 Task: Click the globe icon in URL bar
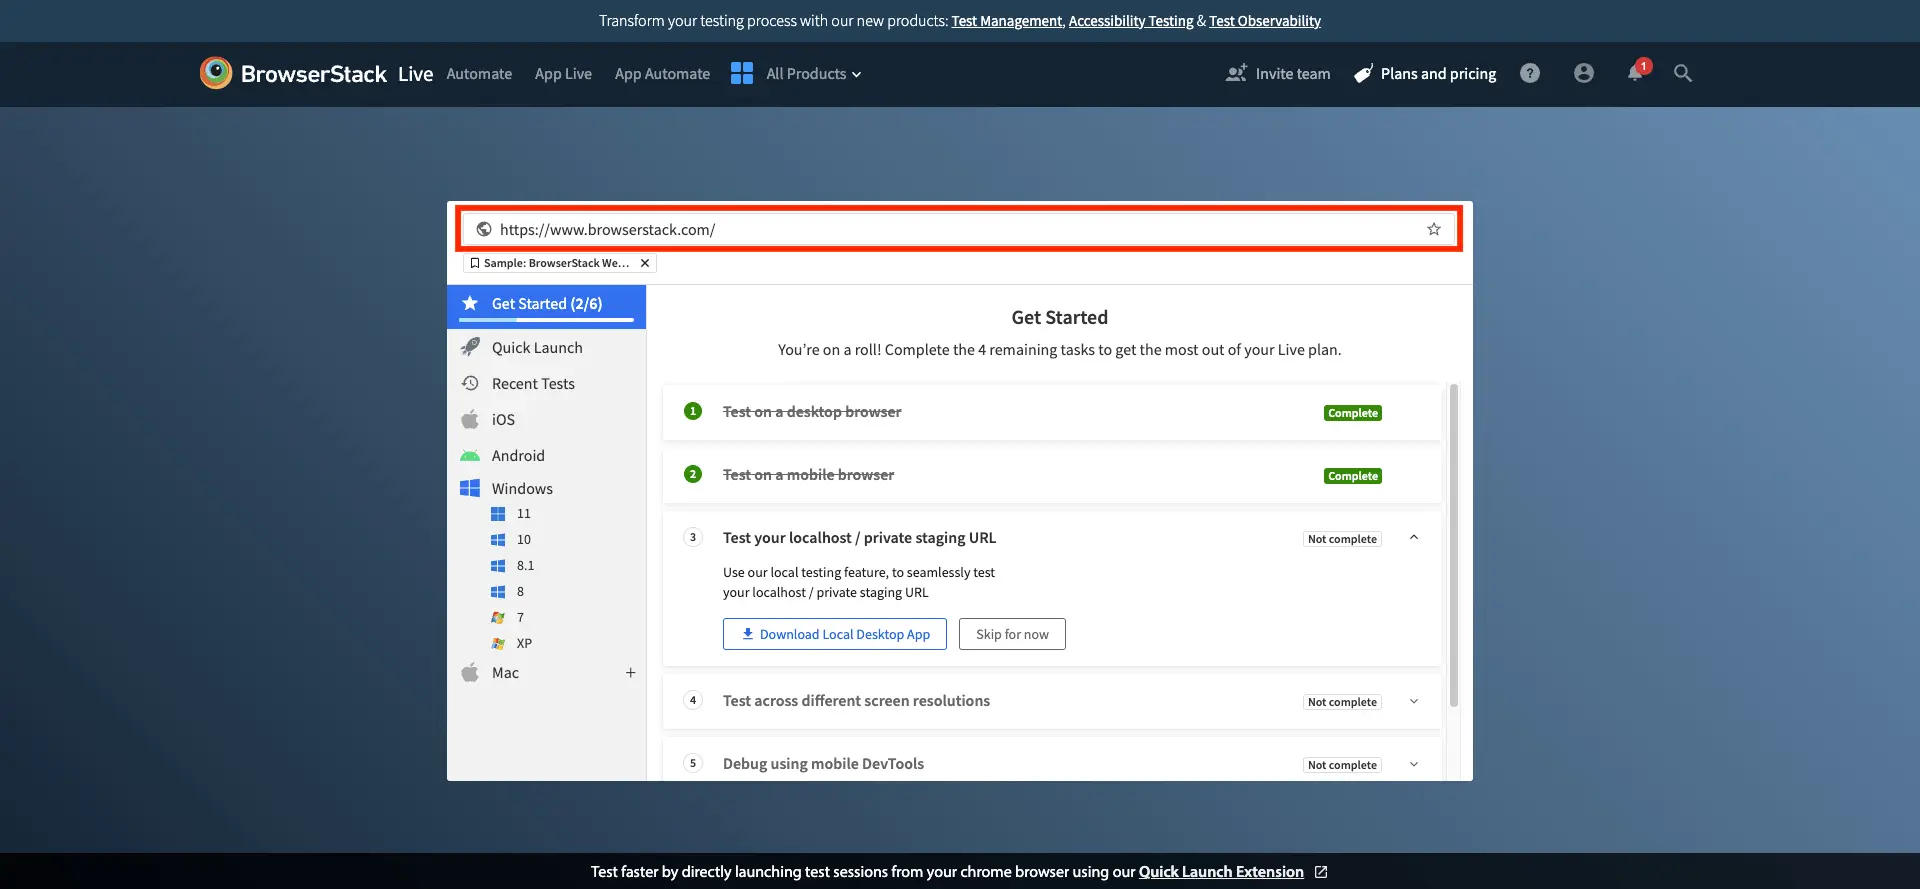(484, 229)
